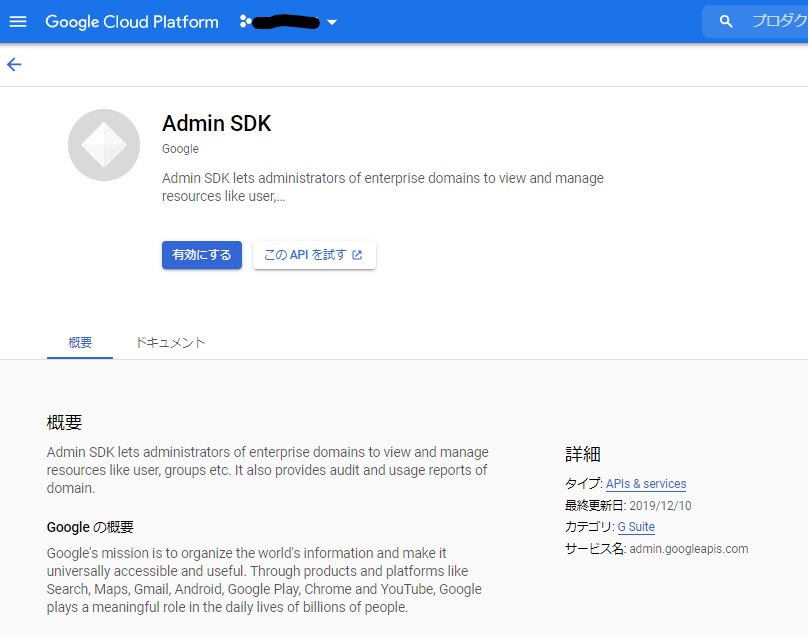Click the 詳細 heading

tap(583, 454)
